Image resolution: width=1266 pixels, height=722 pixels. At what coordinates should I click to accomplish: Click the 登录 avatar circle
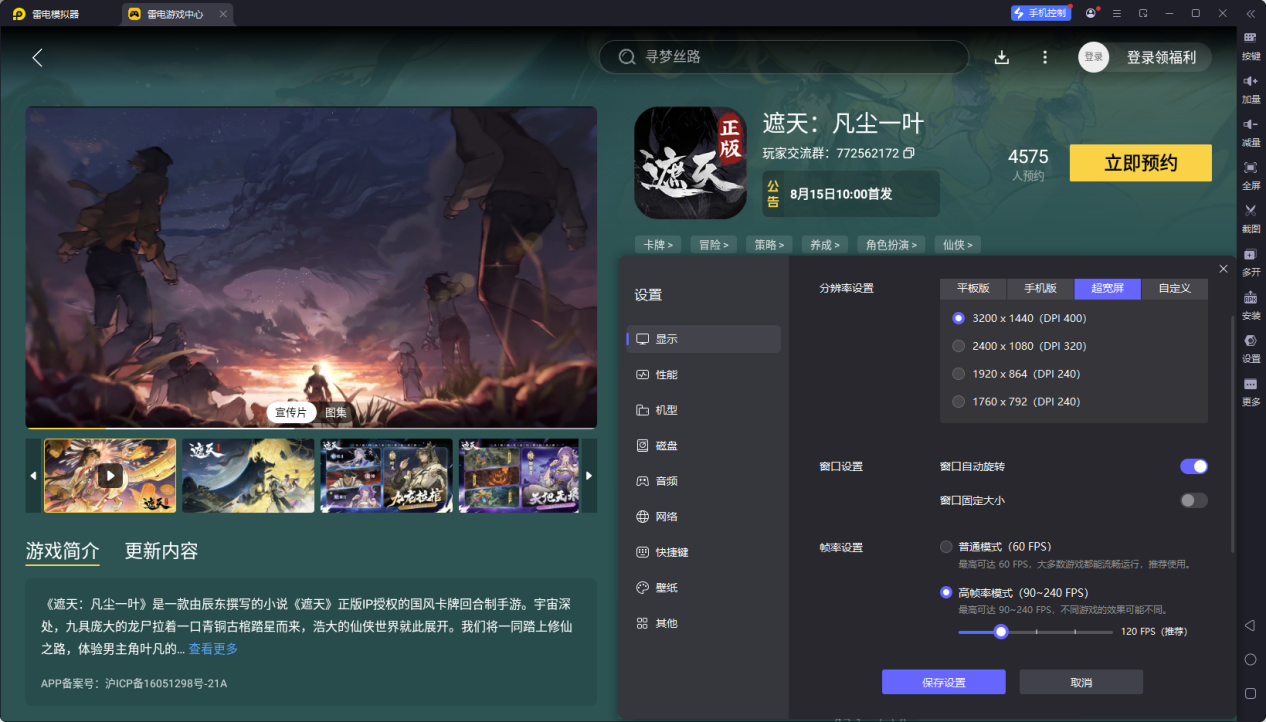point(1094,57)
